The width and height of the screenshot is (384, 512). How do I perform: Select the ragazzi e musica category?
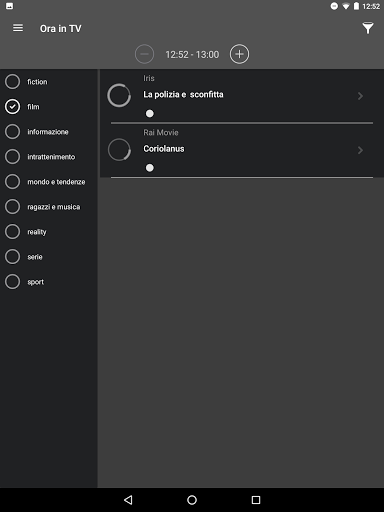pyautogui.click(x=49, y=207)
